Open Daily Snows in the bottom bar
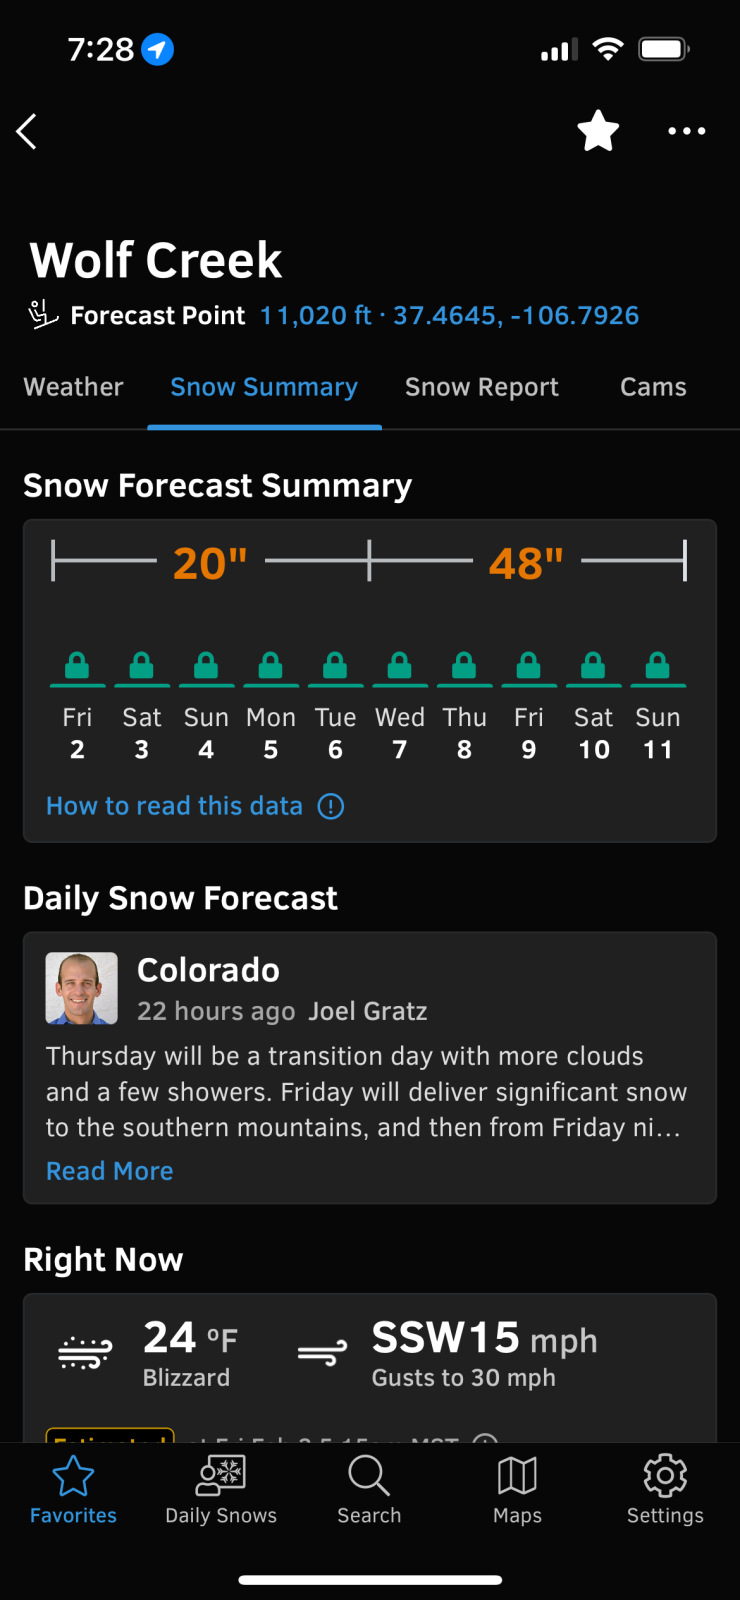Image resolution: width=740 pixels, height=1600 pixels. [221, 1489]
